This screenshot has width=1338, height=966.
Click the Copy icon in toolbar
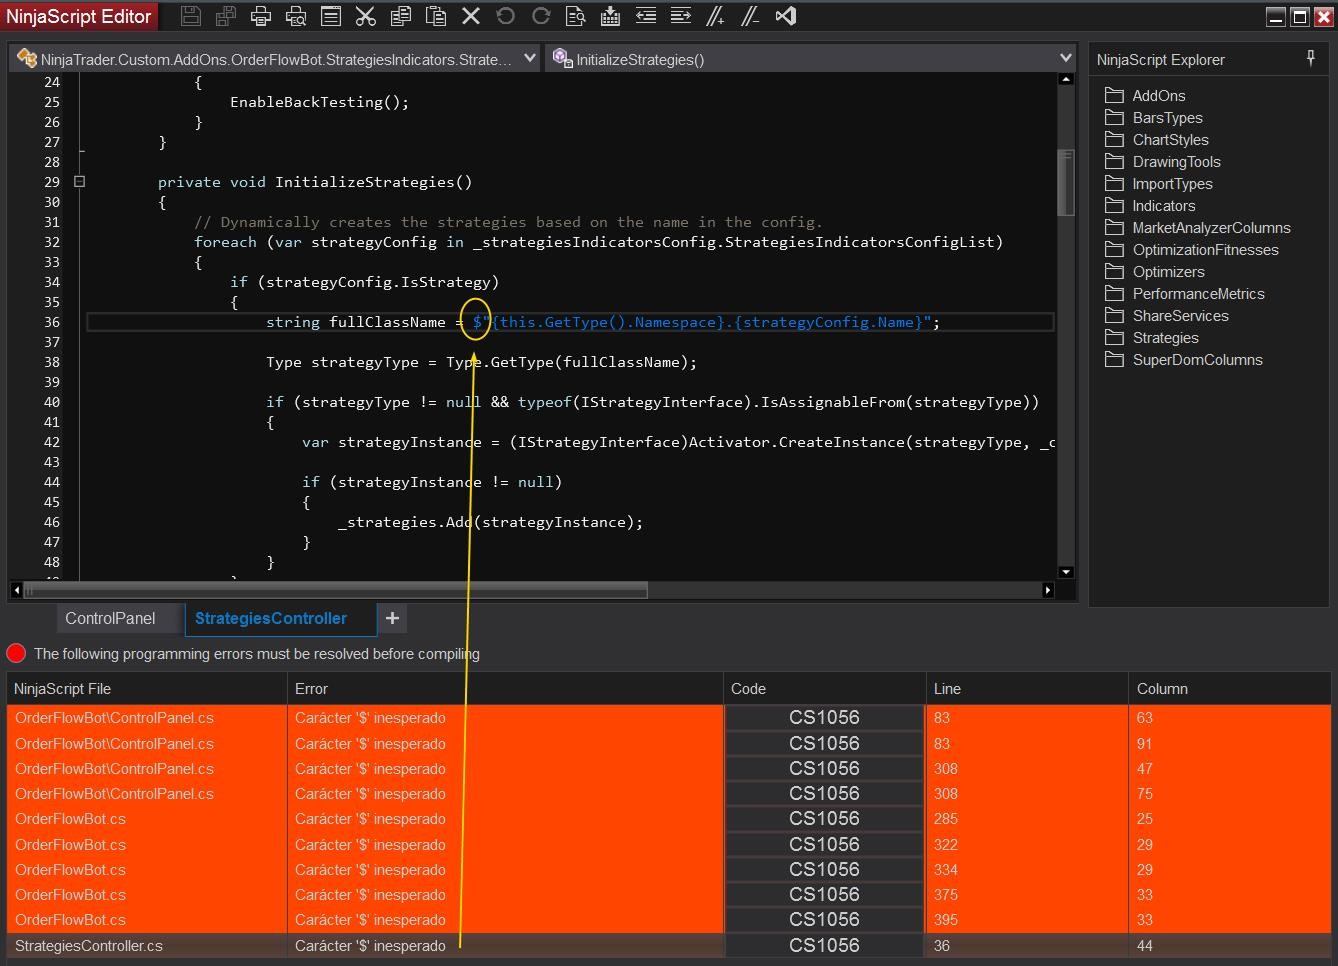(400, 16)
